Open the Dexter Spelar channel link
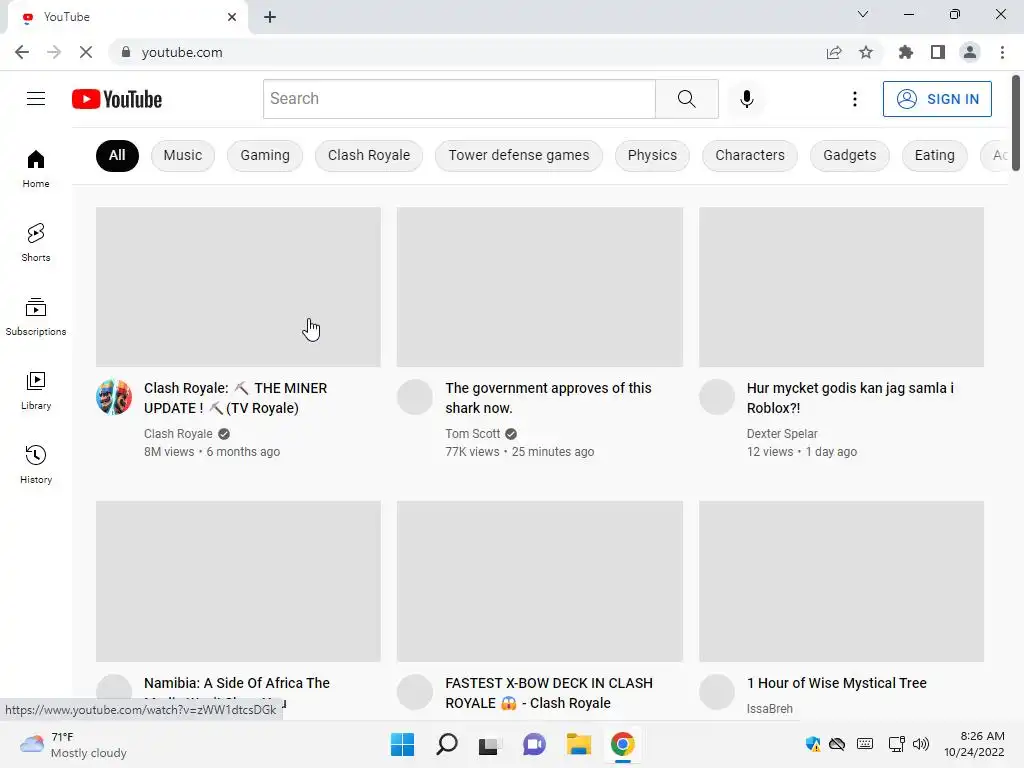1024x768 pixels. click(782, 434)
